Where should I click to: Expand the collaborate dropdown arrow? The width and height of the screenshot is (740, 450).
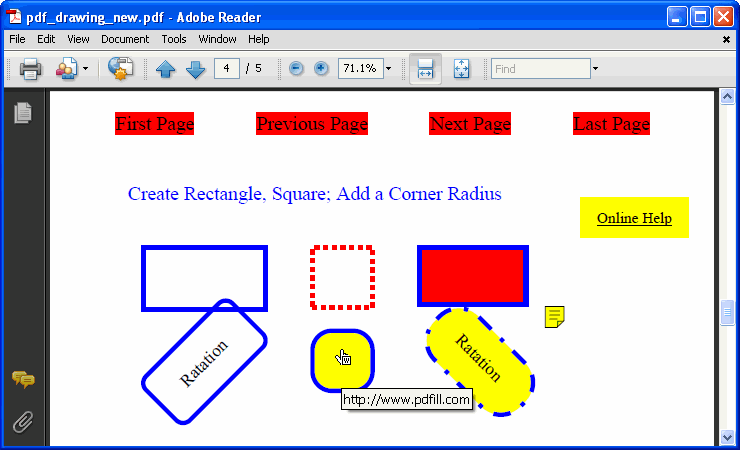[x=85, y=69]
